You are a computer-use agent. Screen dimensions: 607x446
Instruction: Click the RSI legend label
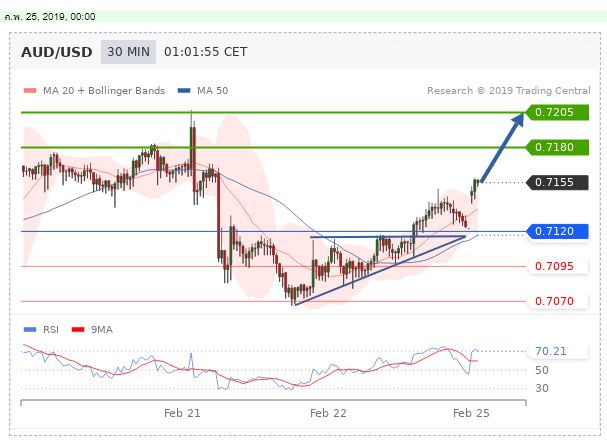click(51, 329)
